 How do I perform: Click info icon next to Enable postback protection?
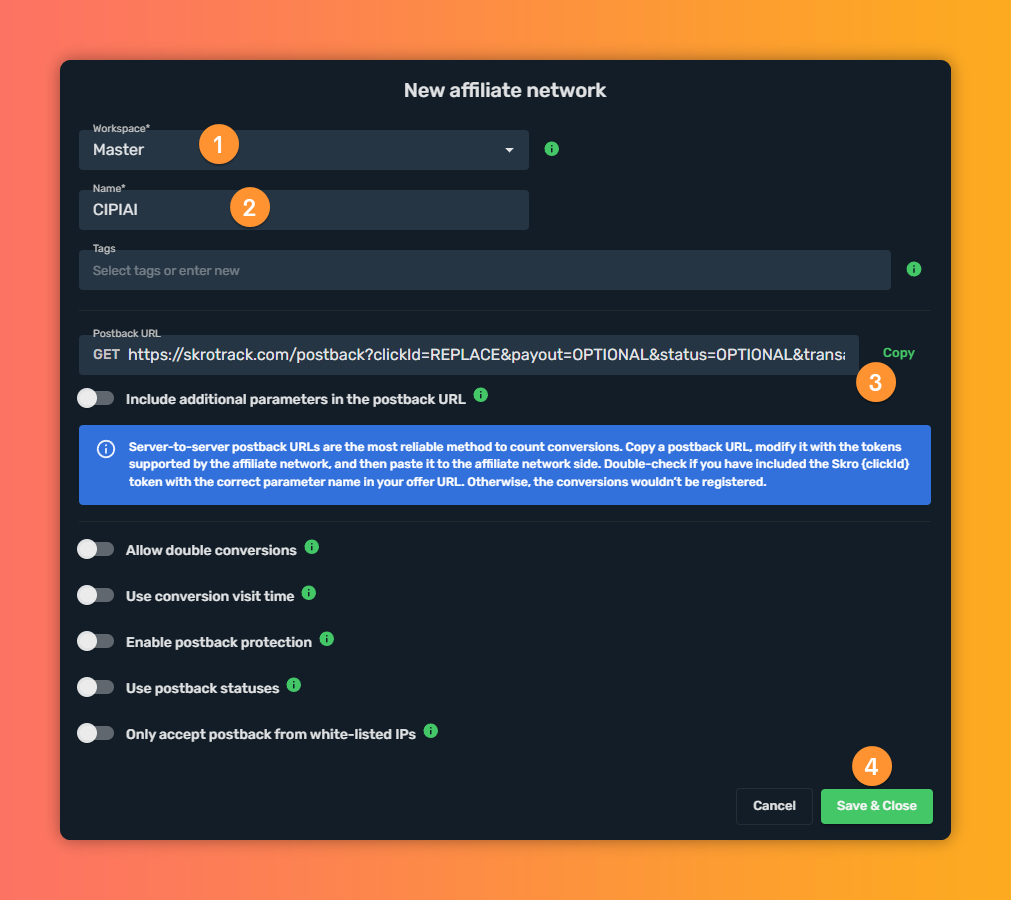[x=327, y=639]
